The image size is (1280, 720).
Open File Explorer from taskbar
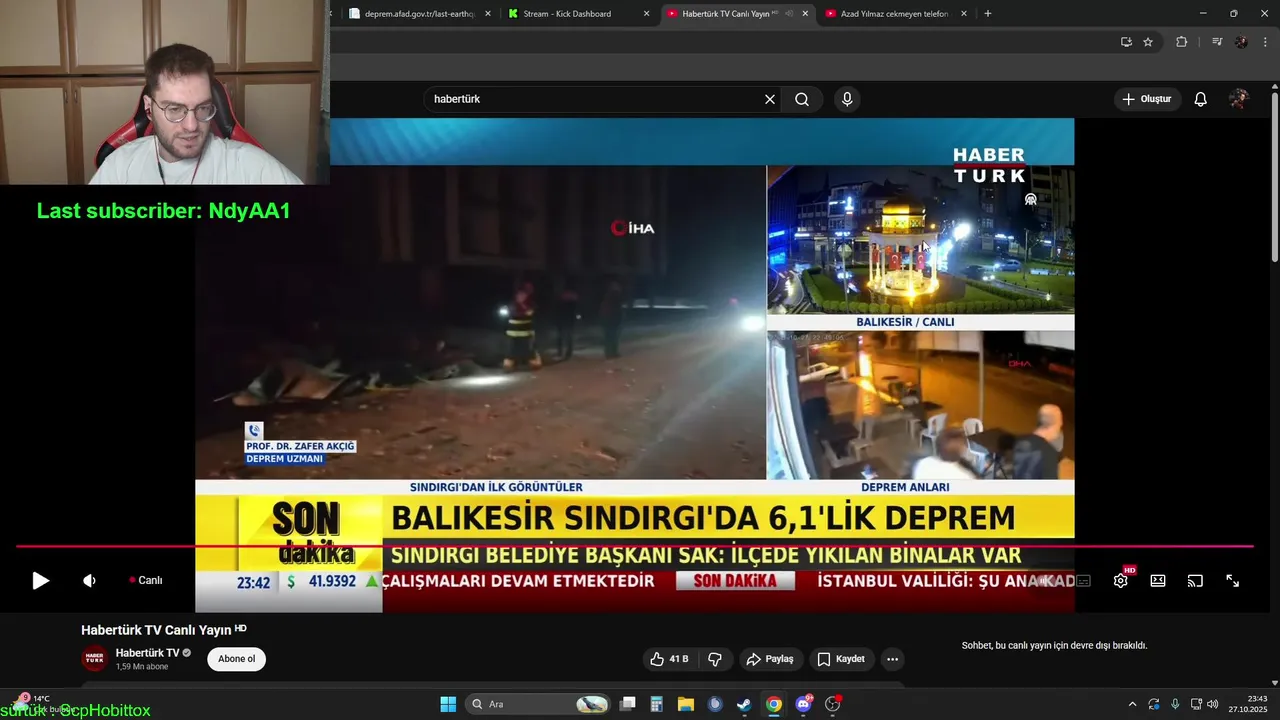tap(686, 704)
